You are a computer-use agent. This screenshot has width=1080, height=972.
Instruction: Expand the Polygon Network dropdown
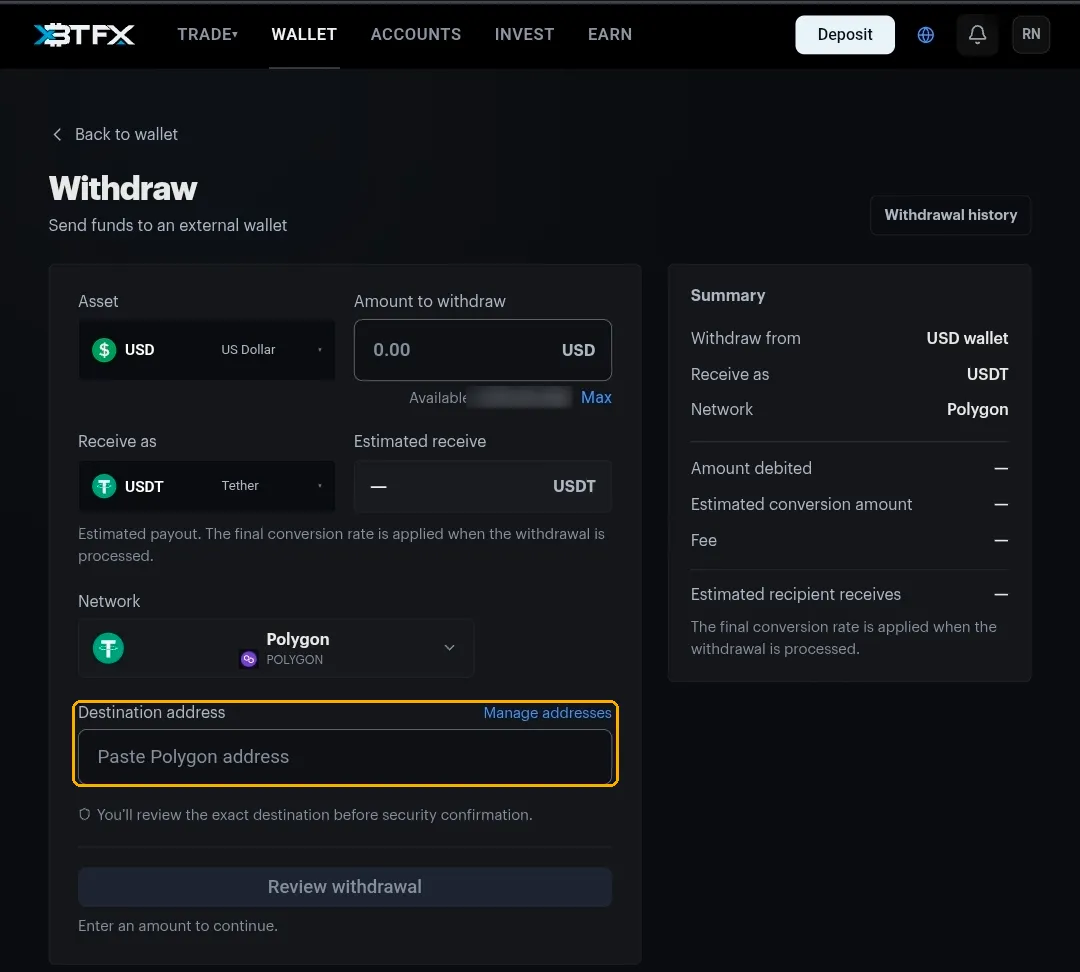tap(276, 648)
